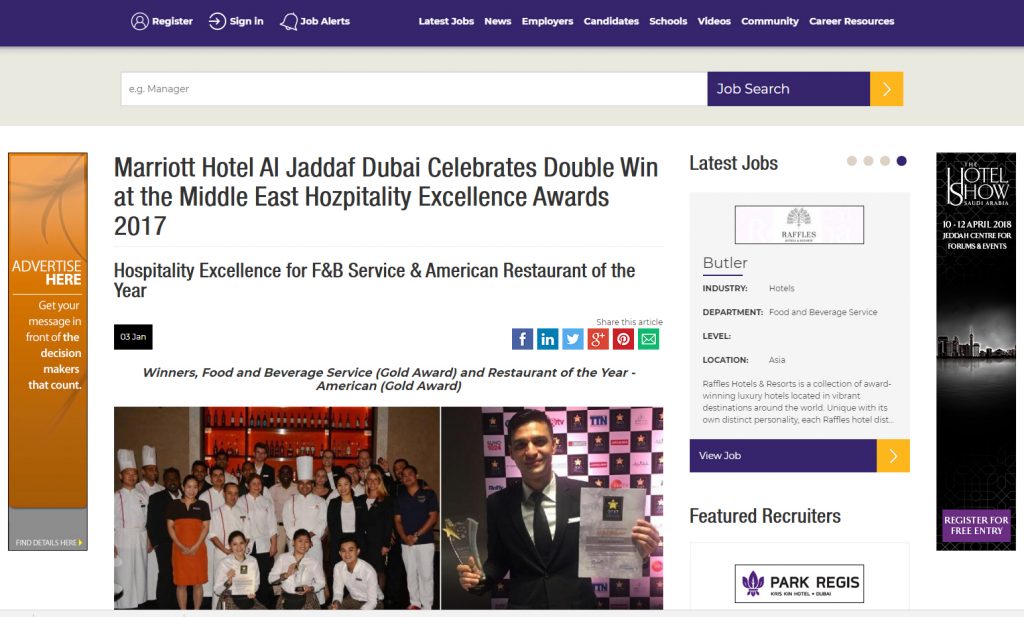The height and width of the screenshot is (617, 1024).
Task: Share the article on Pinterest
Action: (623, 339)
